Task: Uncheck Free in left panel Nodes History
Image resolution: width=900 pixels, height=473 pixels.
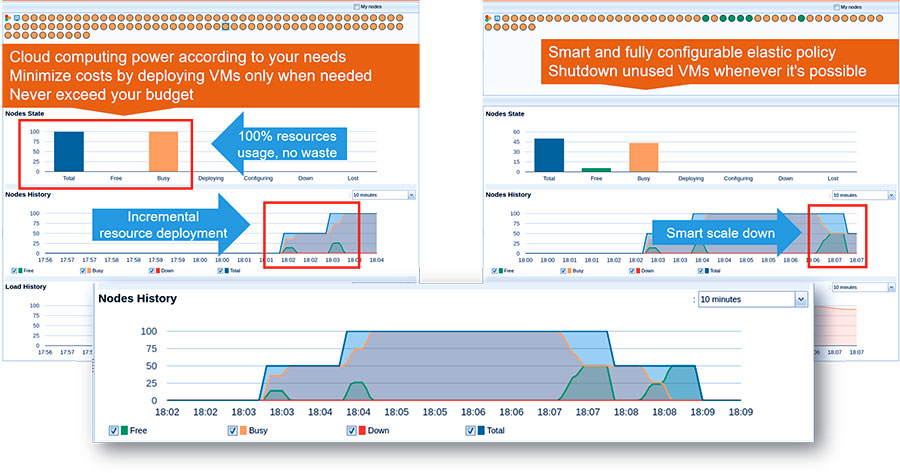Action: [x=14, y=270]
